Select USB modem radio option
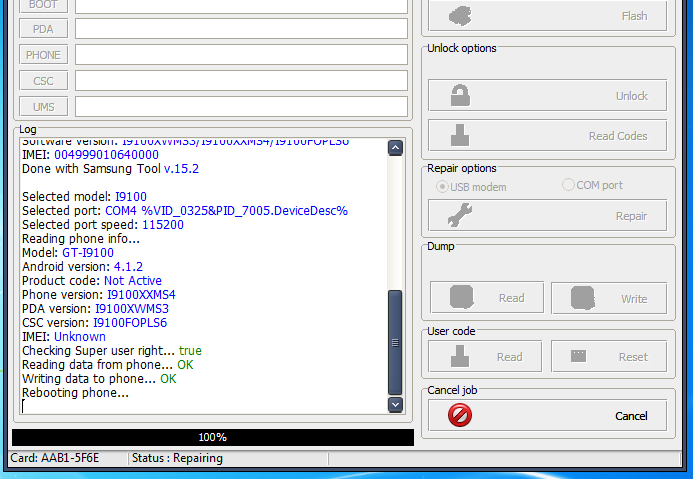Image resolution: width=699 pixels, height=479 pixels. point(442,186)
